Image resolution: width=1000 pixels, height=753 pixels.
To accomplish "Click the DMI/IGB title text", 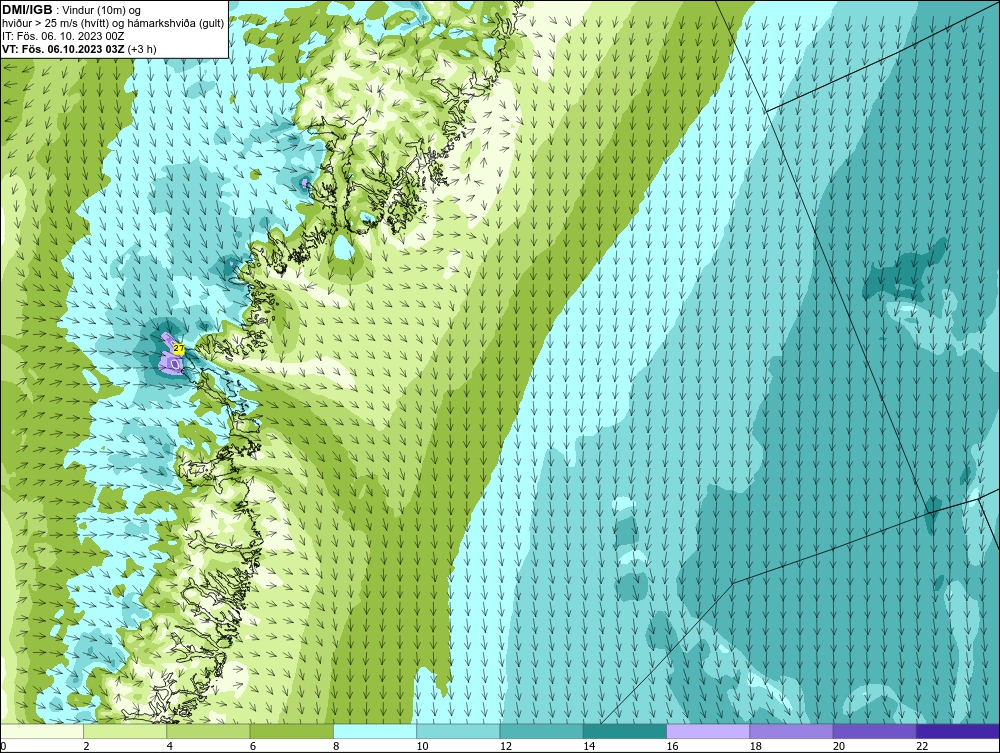I will (27, 10).
